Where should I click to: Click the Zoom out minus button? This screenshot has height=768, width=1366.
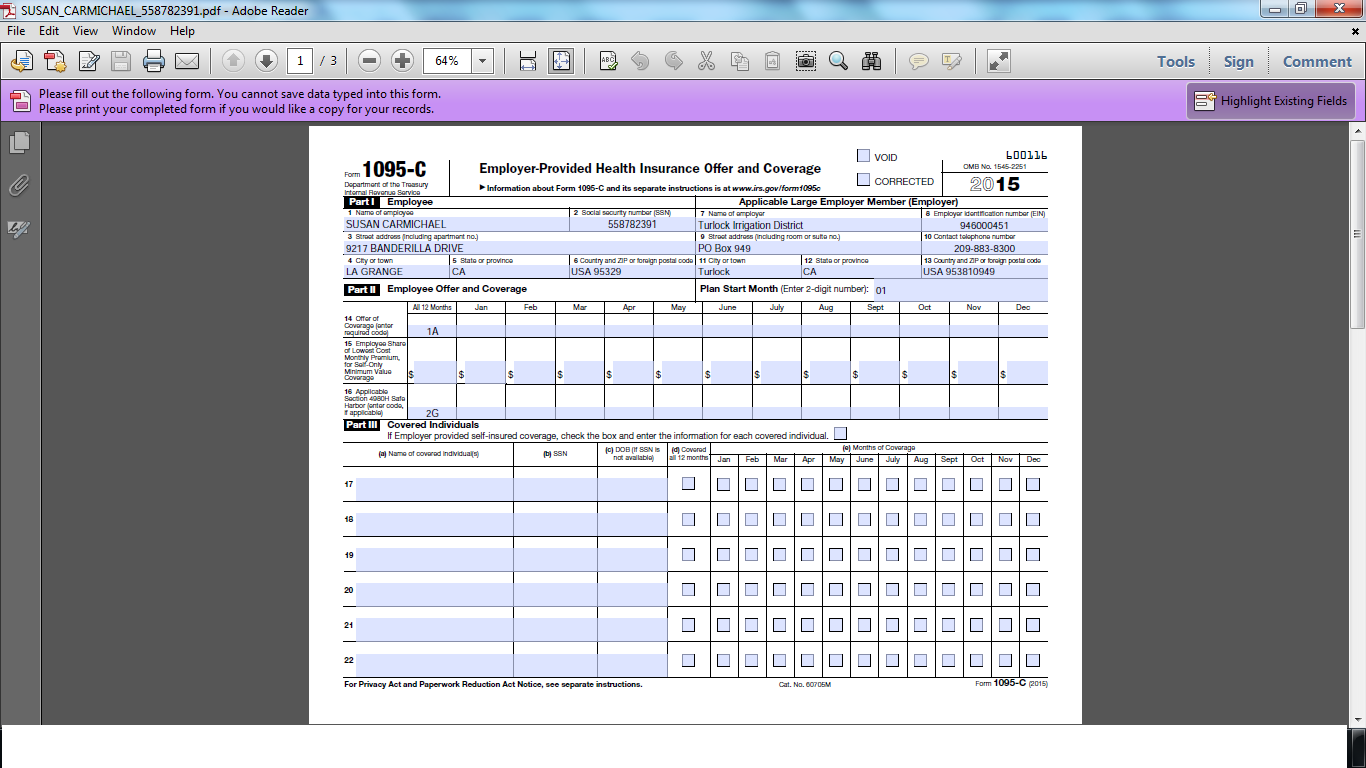coord(369,61)
